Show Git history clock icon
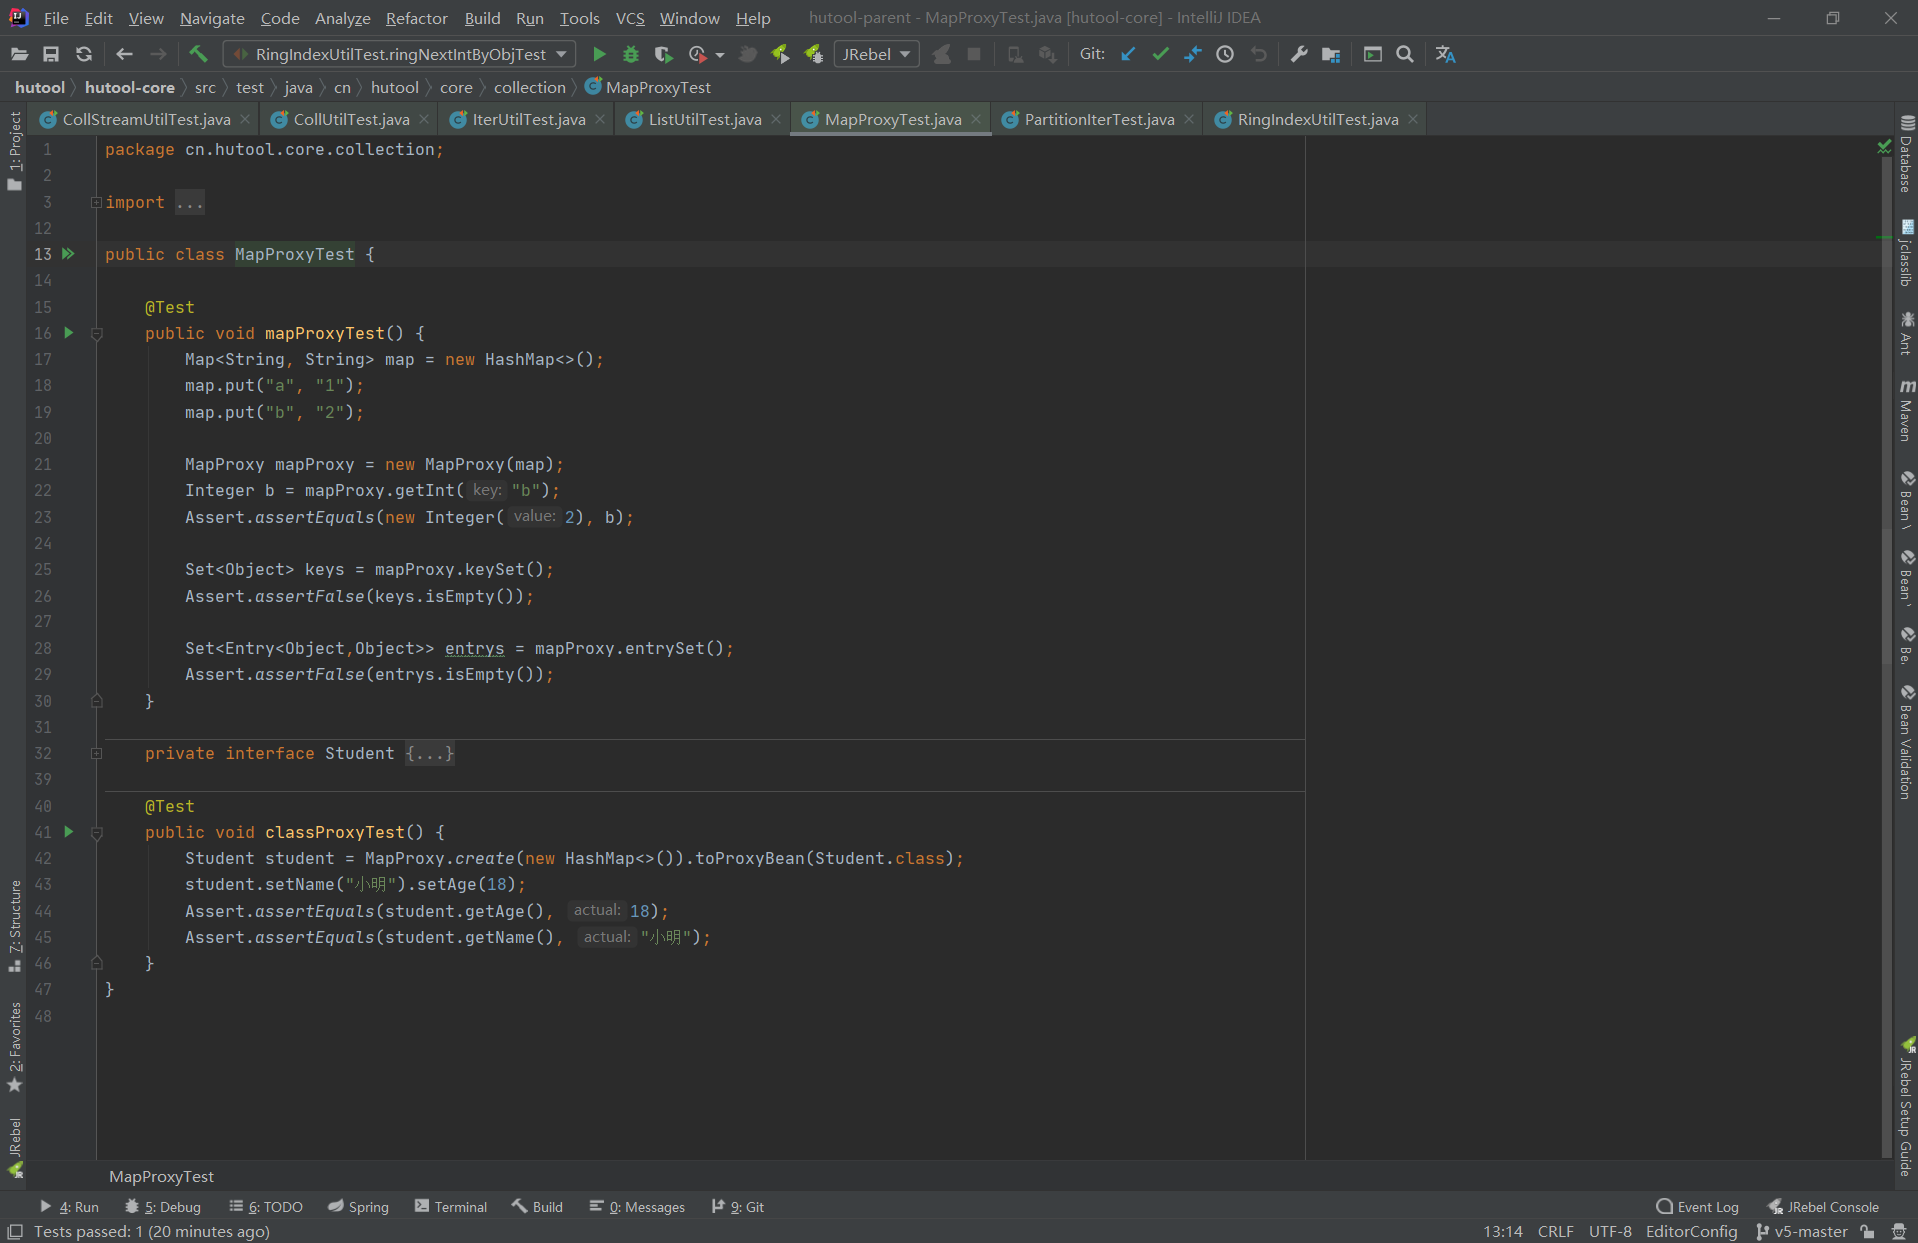This screenshot has height=1243, width=1918. pyautogui.click(x=1225, y=54)
